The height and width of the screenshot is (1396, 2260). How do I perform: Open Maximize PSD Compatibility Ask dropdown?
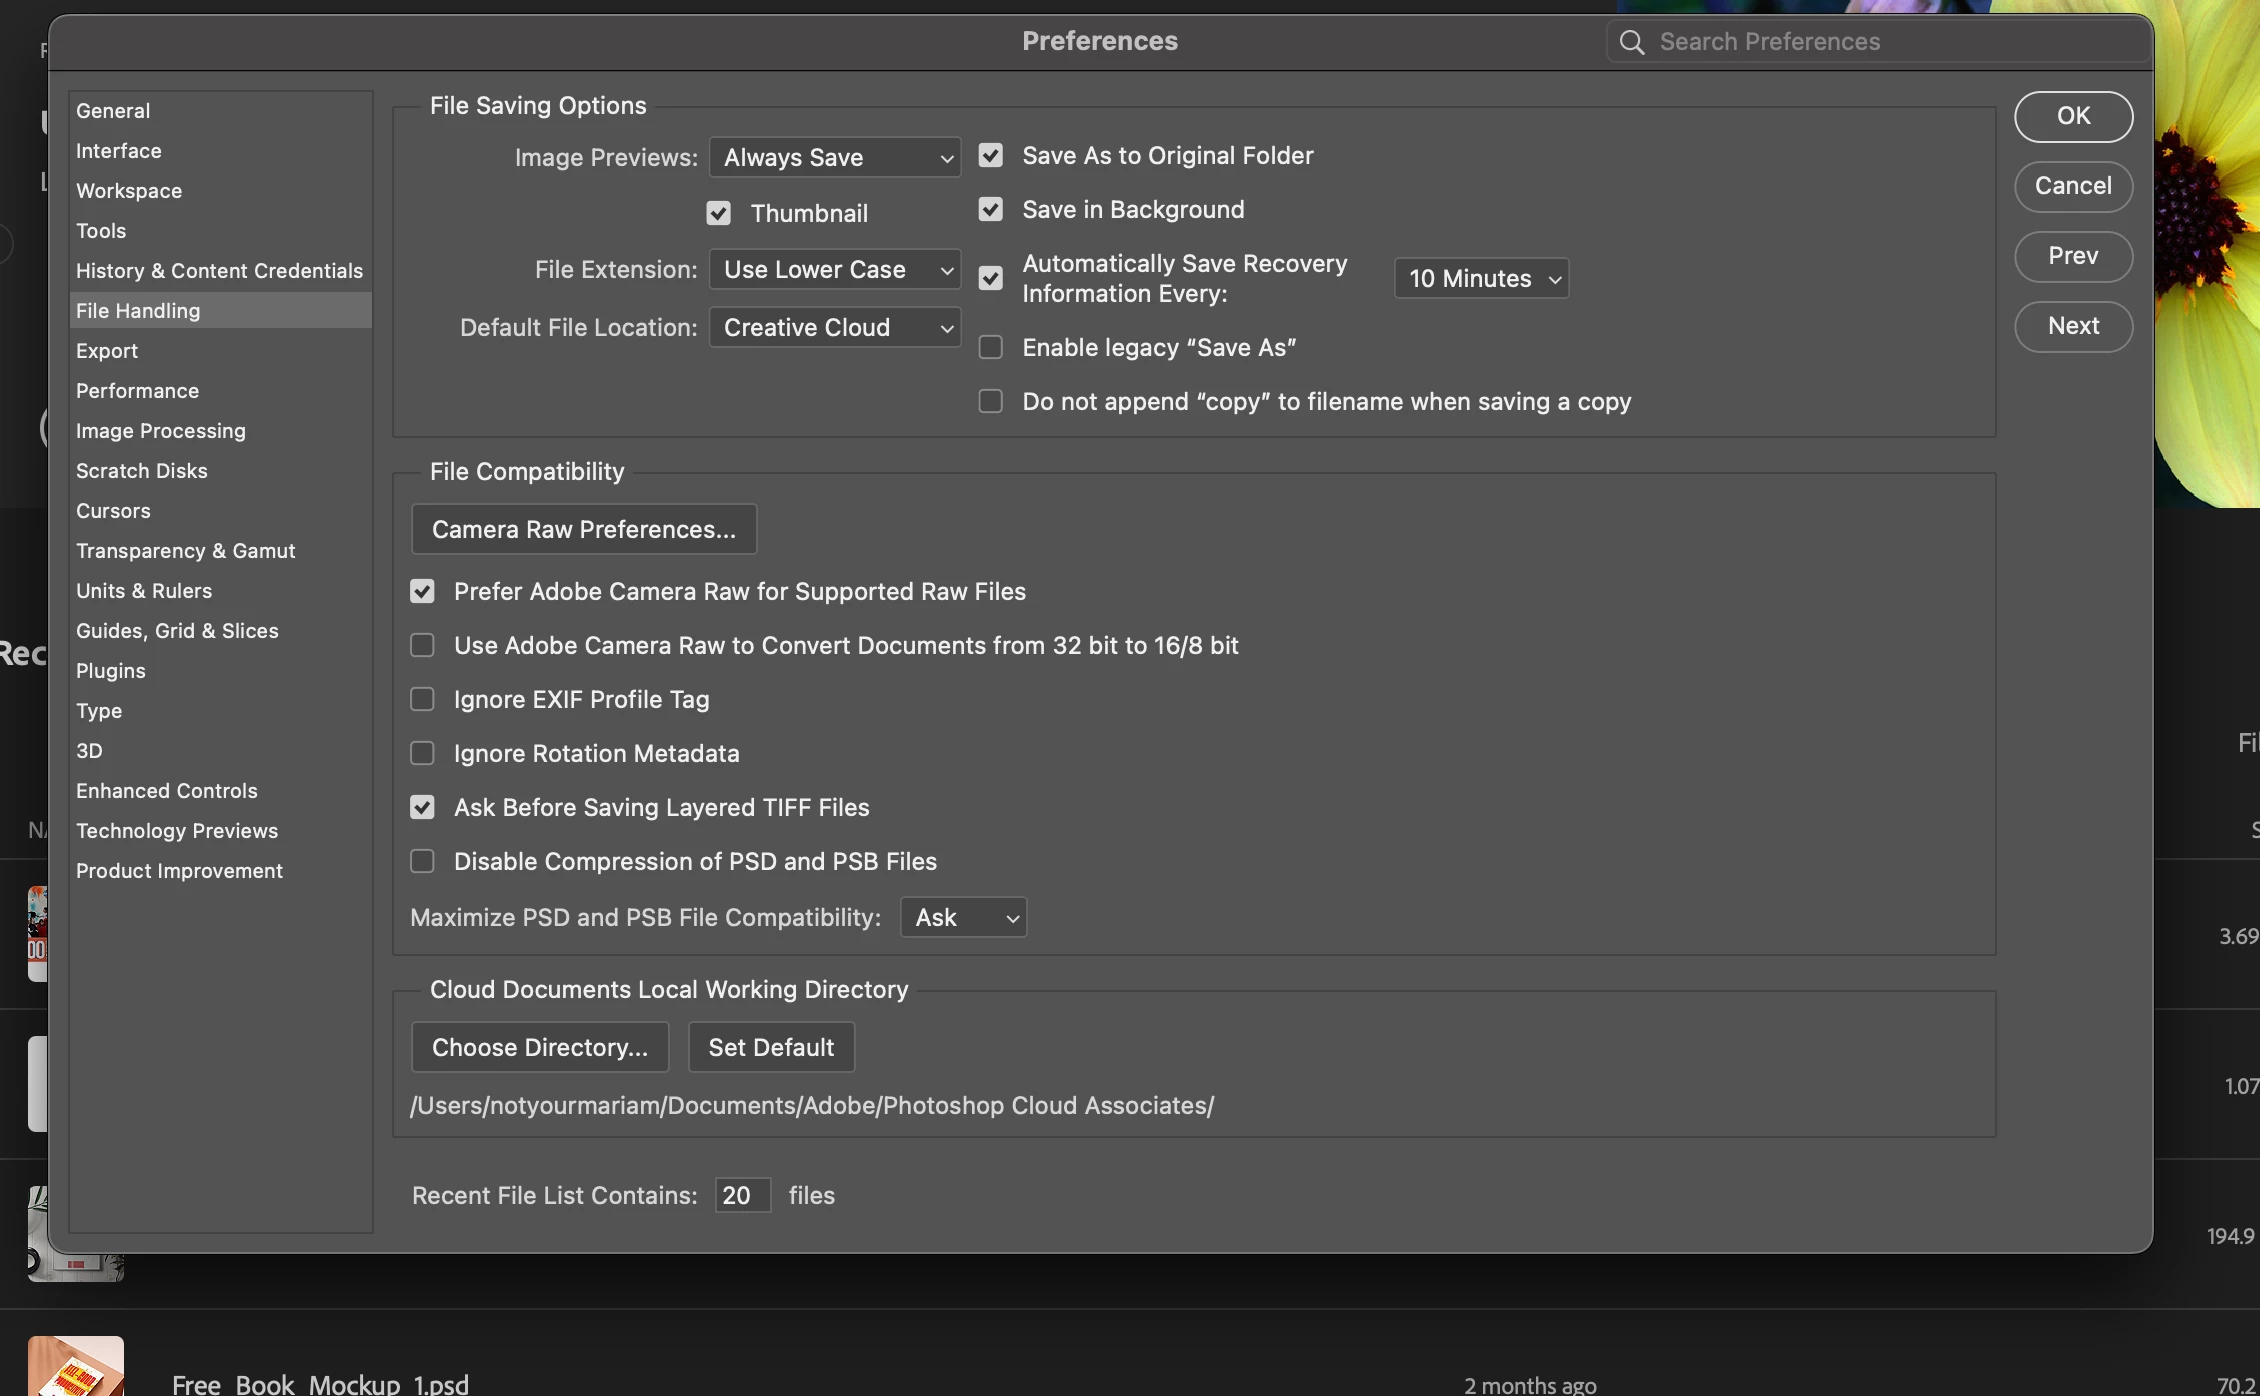pos(963,918)
